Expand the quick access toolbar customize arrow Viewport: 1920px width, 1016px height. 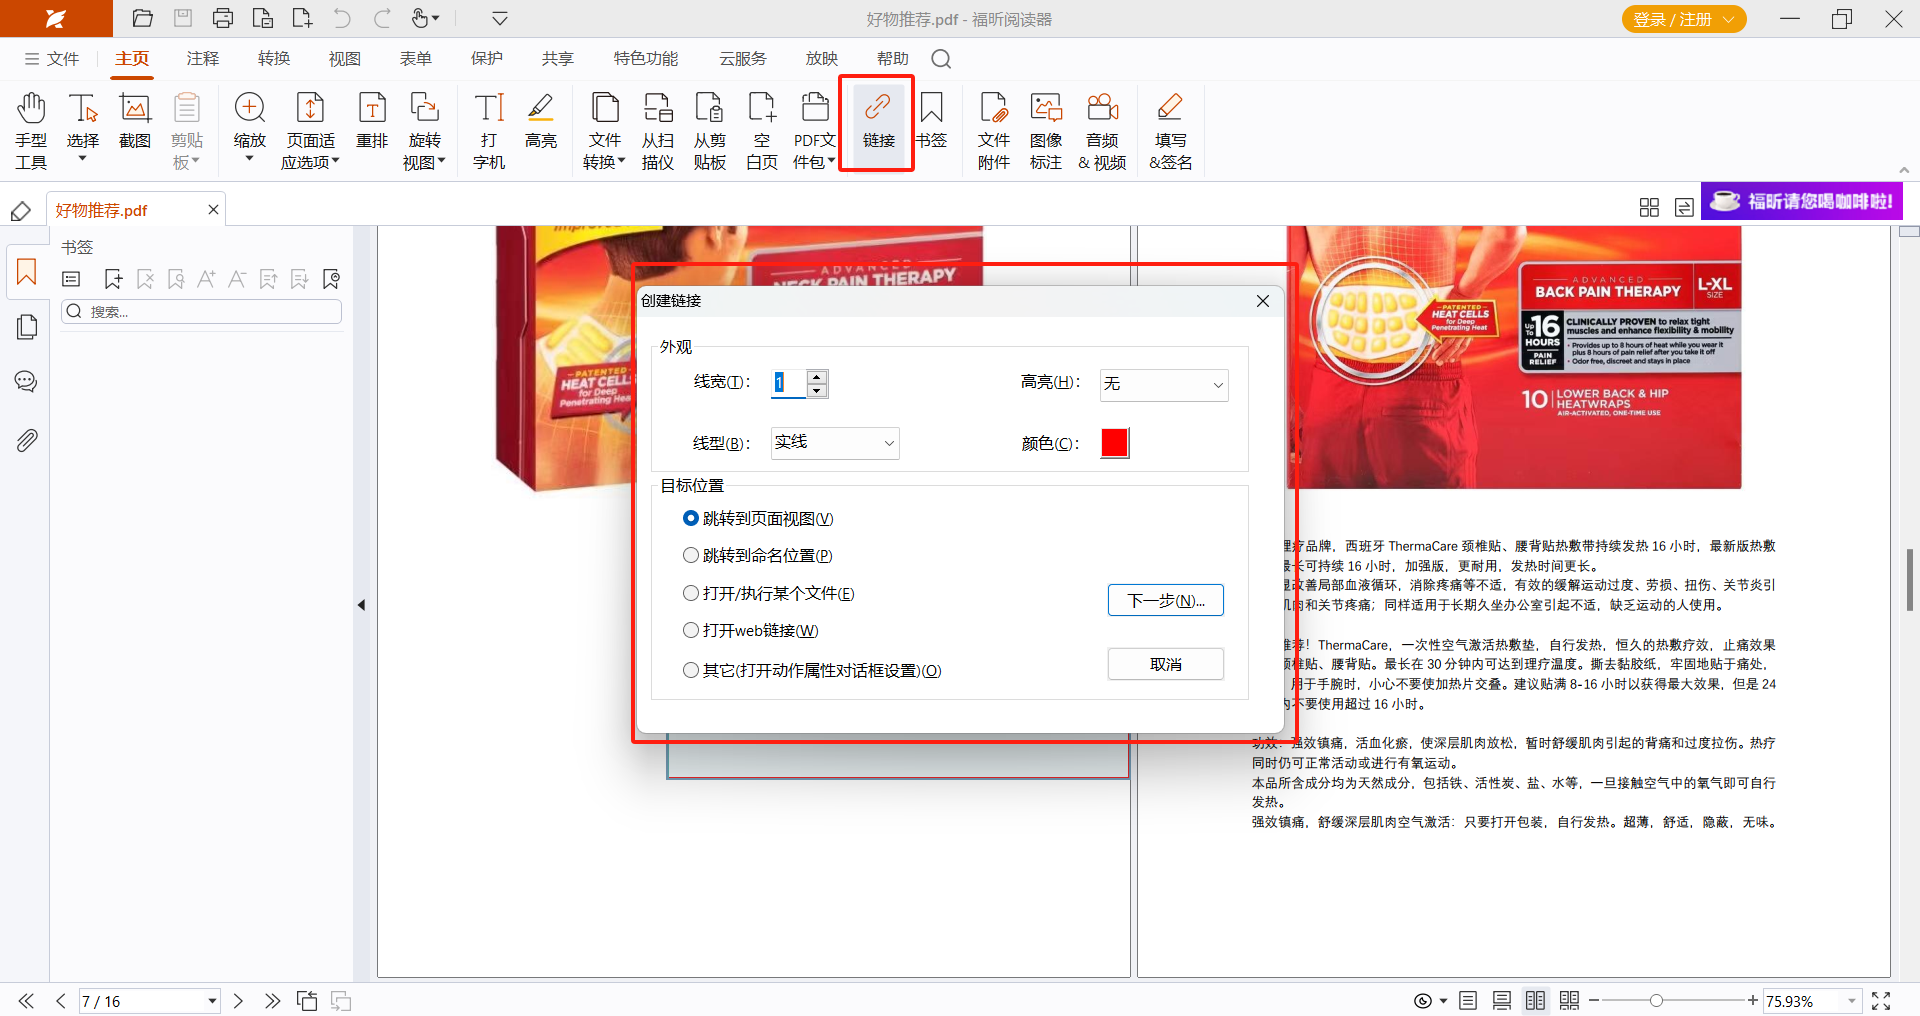500,18
